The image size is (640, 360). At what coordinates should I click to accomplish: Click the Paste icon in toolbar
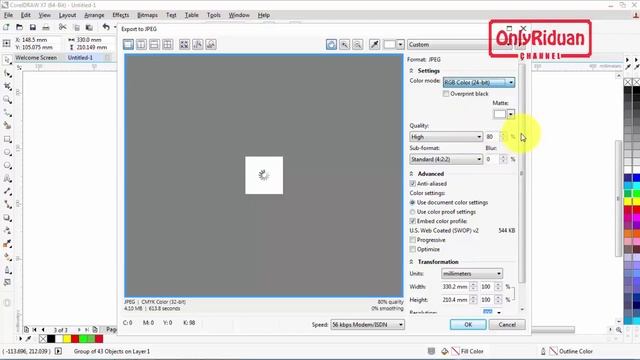pos(89,27)
